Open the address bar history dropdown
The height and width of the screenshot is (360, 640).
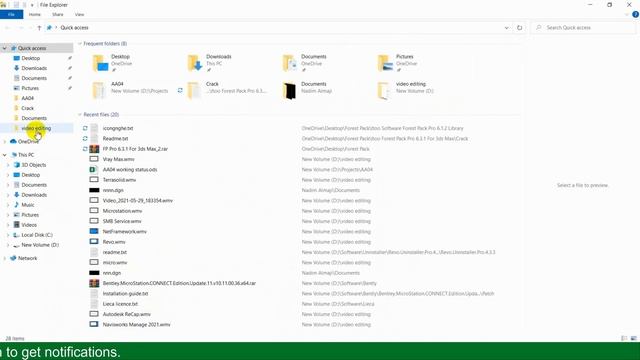tap(507, 28)
